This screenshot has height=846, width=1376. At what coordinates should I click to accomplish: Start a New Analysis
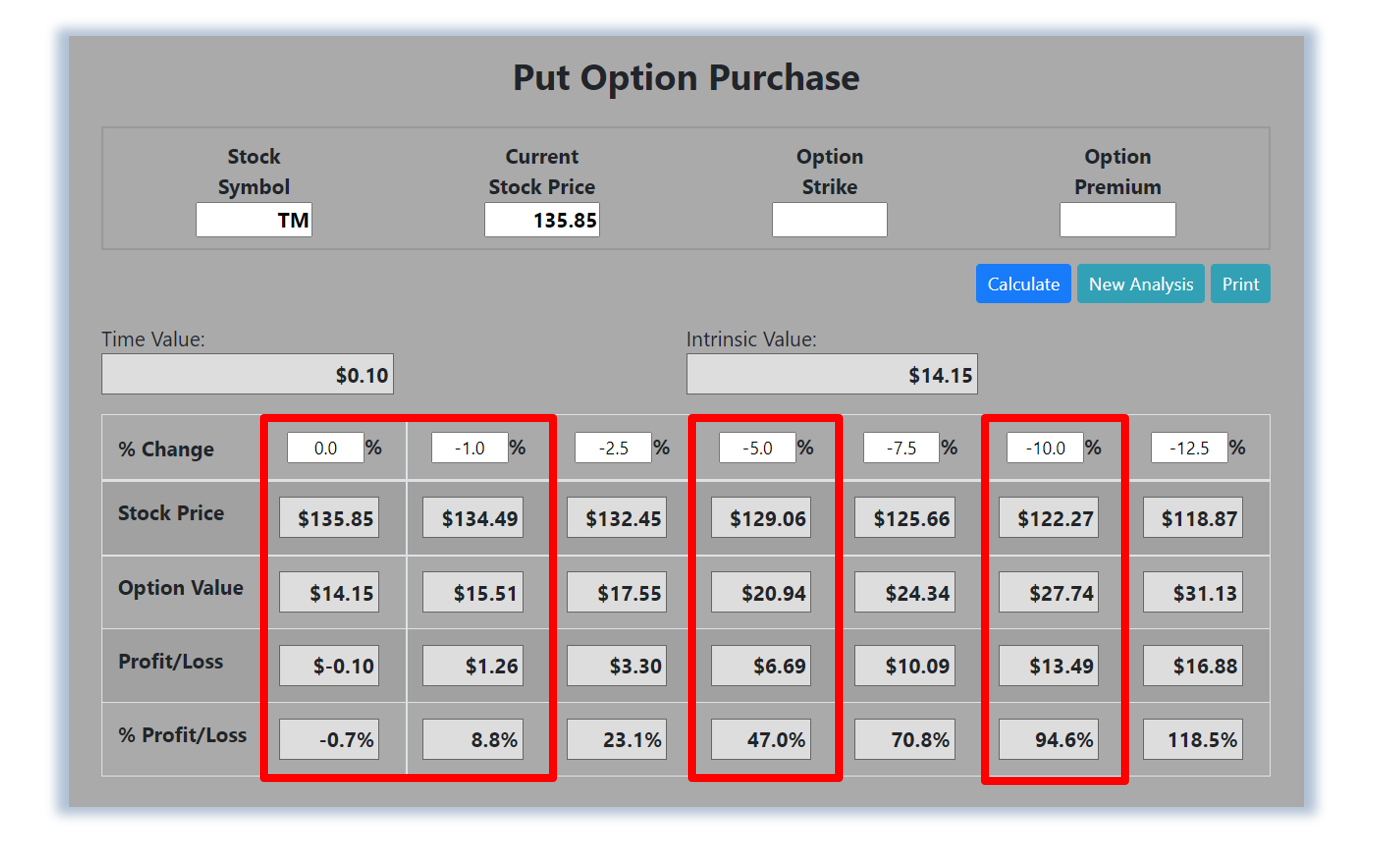click(x=1141, y=284)
